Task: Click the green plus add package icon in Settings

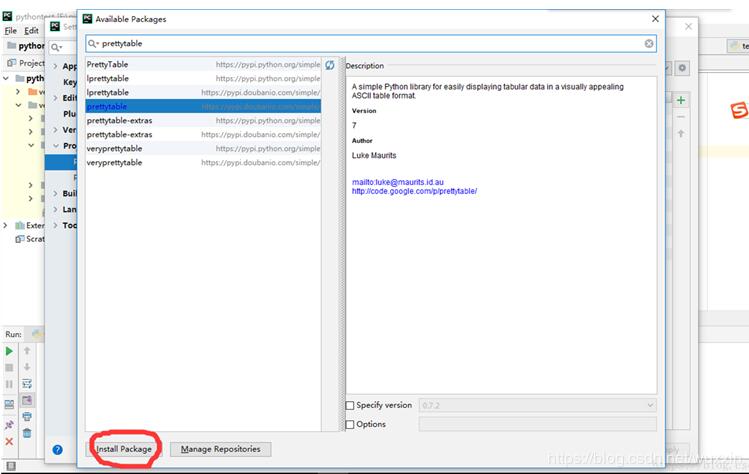Action: coord(681,100)
